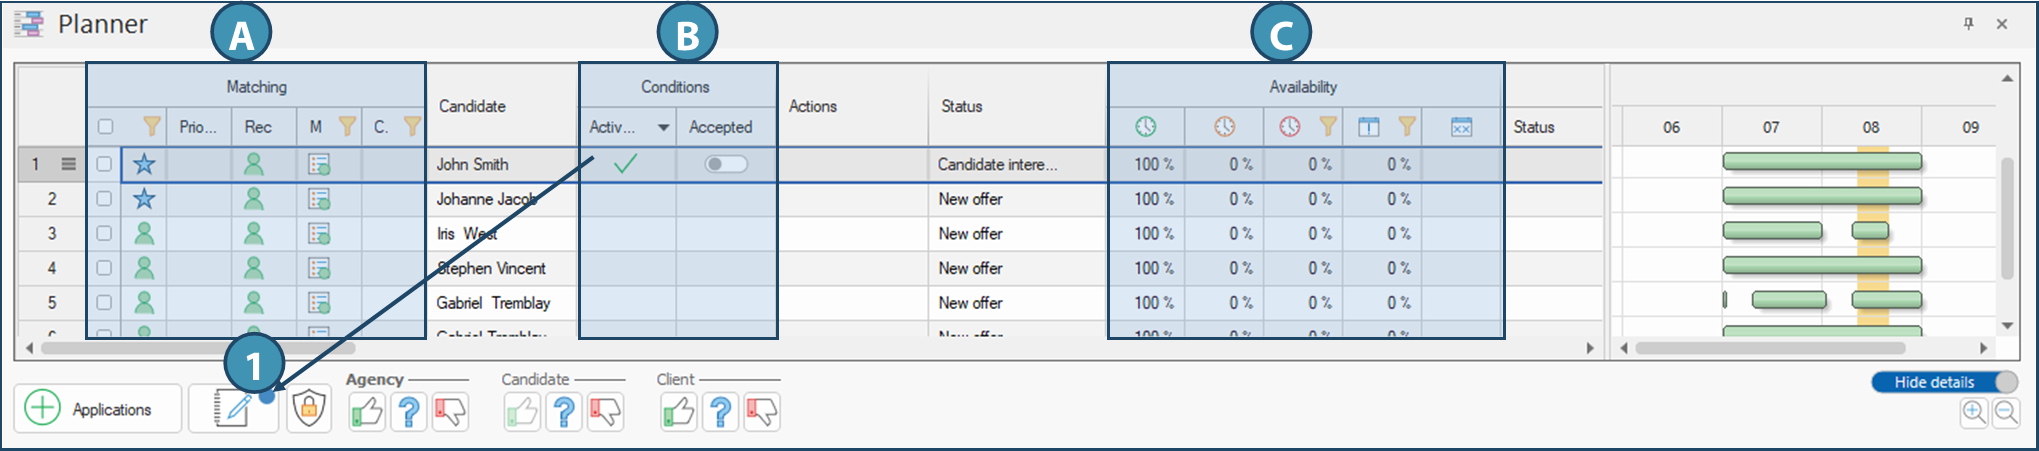Image resolution: width=2039 pixels, height=451 pixels.
Task: Open the Activ... column dropdown arrow
Action: [x=663, y=128]
